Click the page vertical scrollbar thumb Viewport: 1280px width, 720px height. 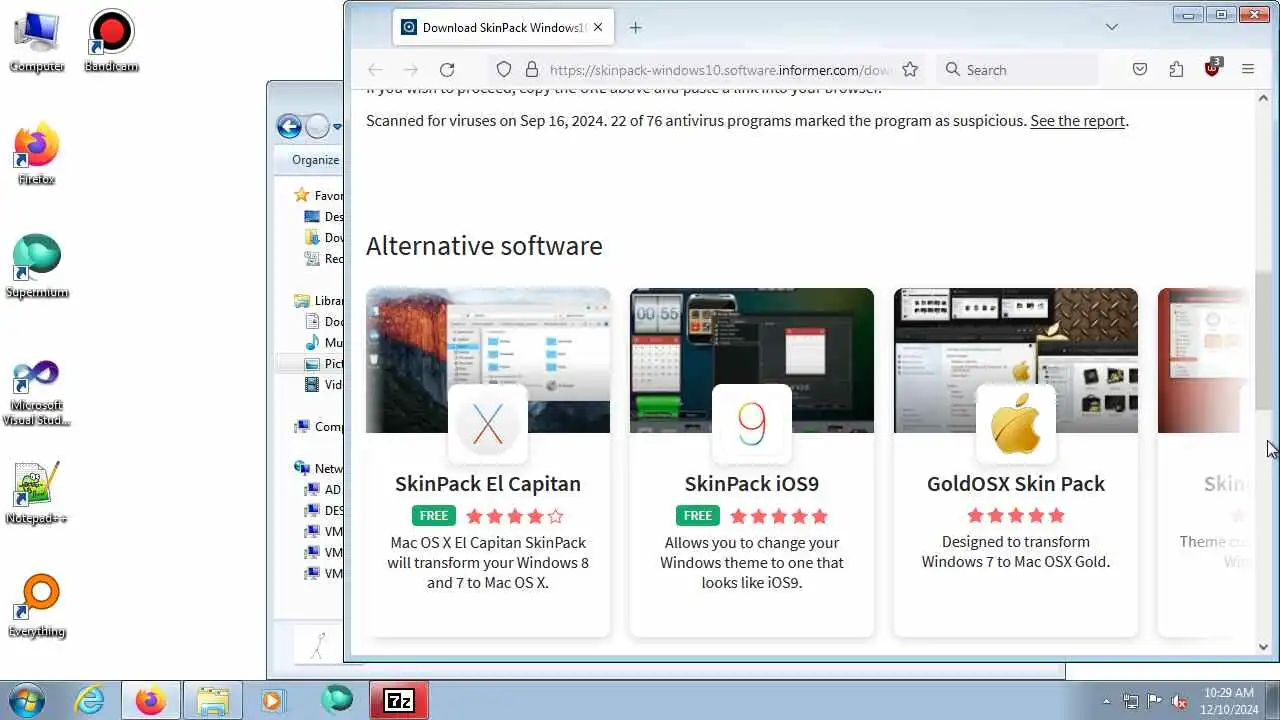(x=1263, y=339)
